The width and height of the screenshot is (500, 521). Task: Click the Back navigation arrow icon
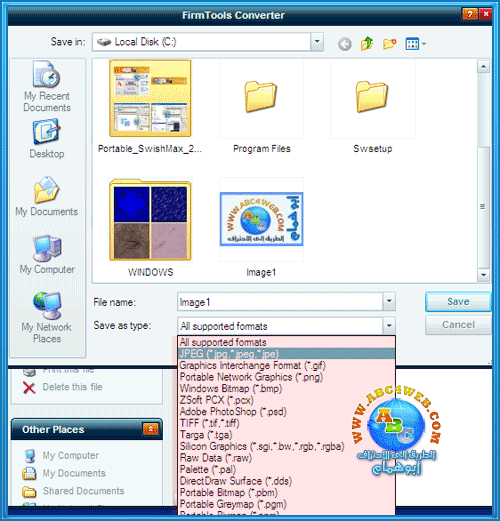pyautogui.click(x=345, y=44)
